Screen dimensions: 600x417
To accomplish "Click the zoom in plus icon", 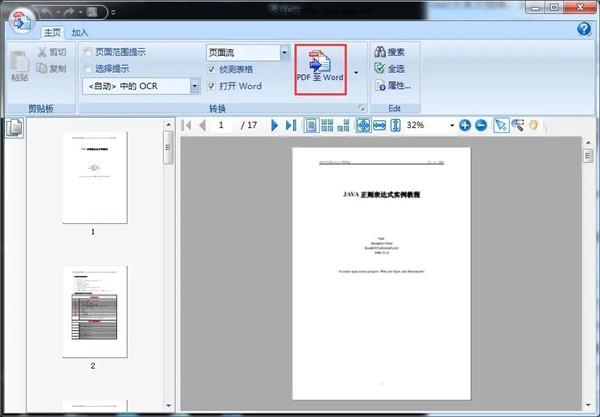I will point(465,125).
